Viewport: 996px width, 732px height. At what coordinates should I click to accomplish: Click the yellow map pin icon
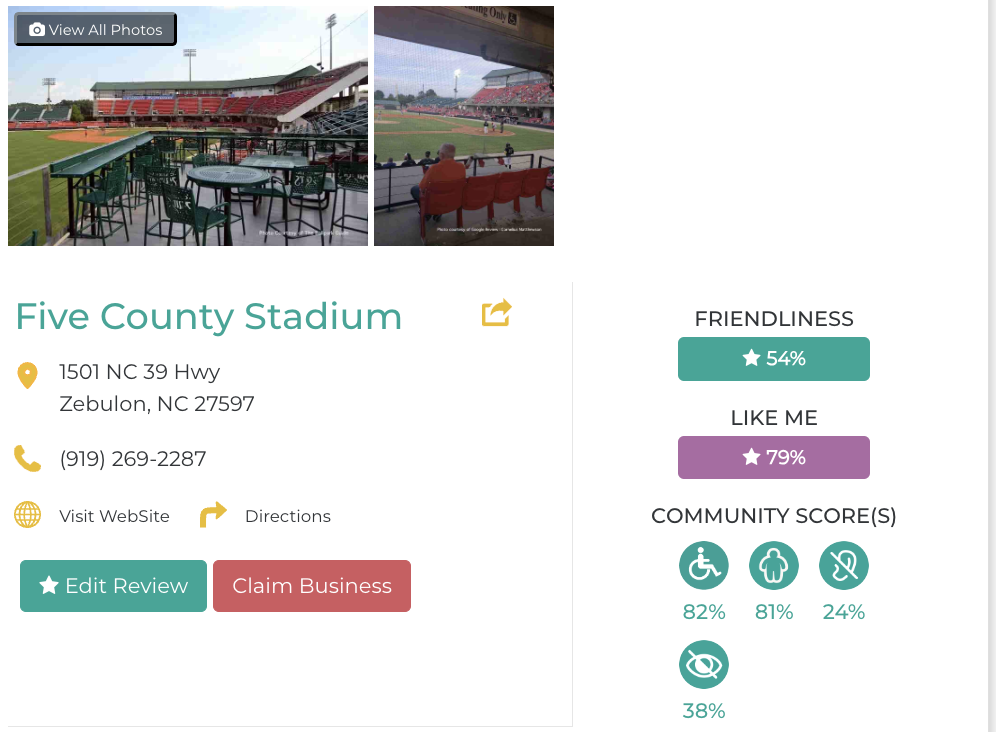(27, 376)
